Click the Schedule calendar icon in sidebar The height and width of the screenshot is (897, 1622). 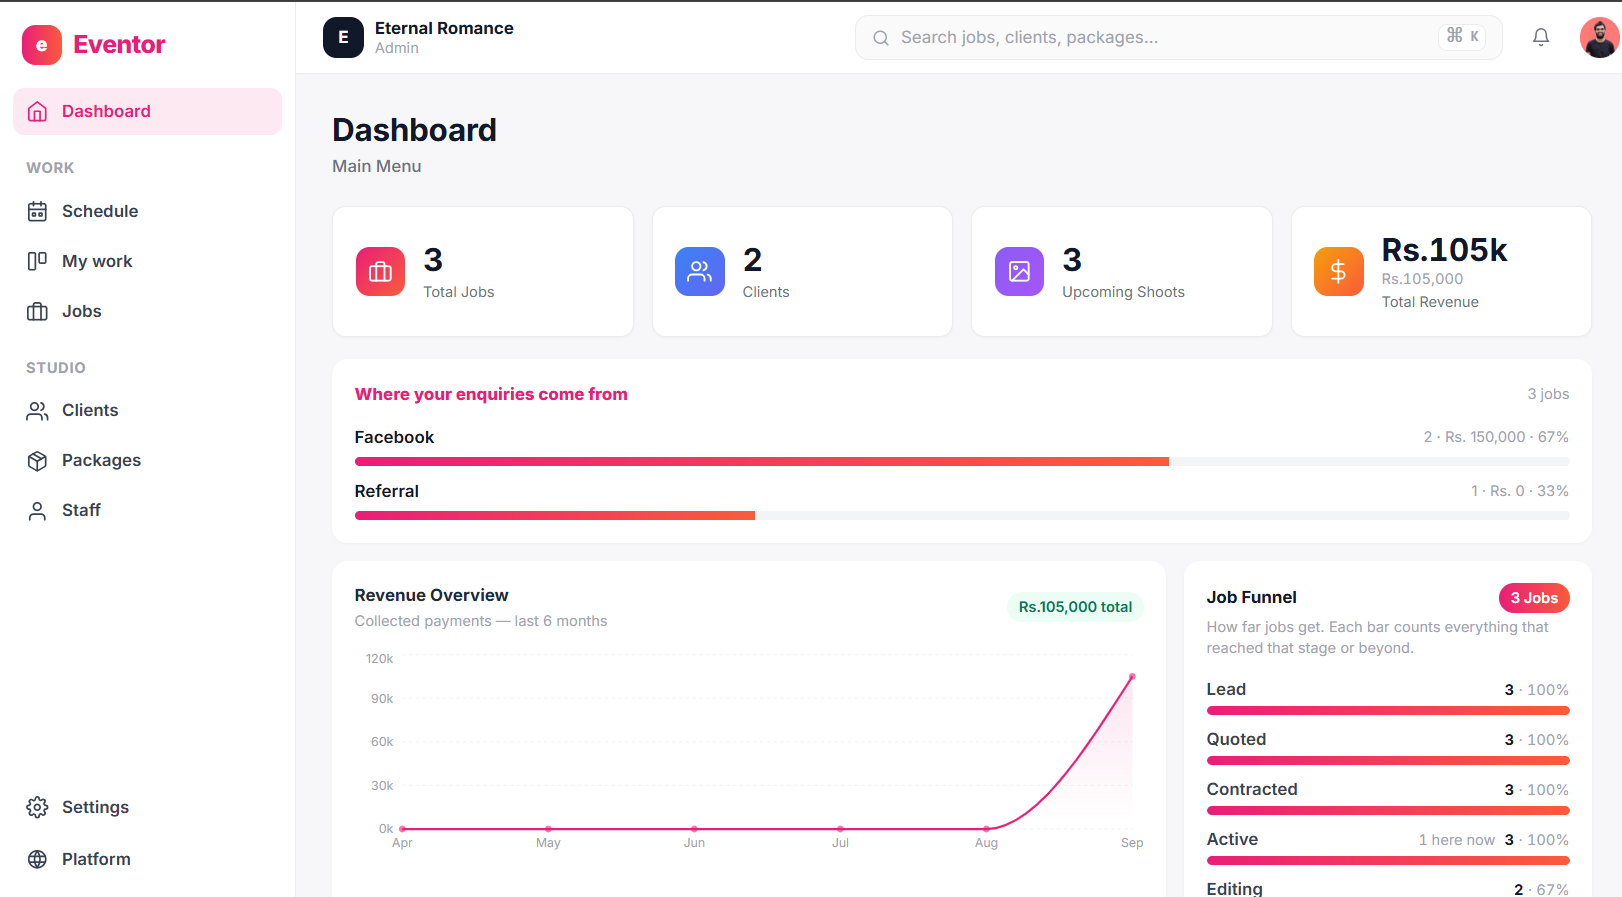37,211
